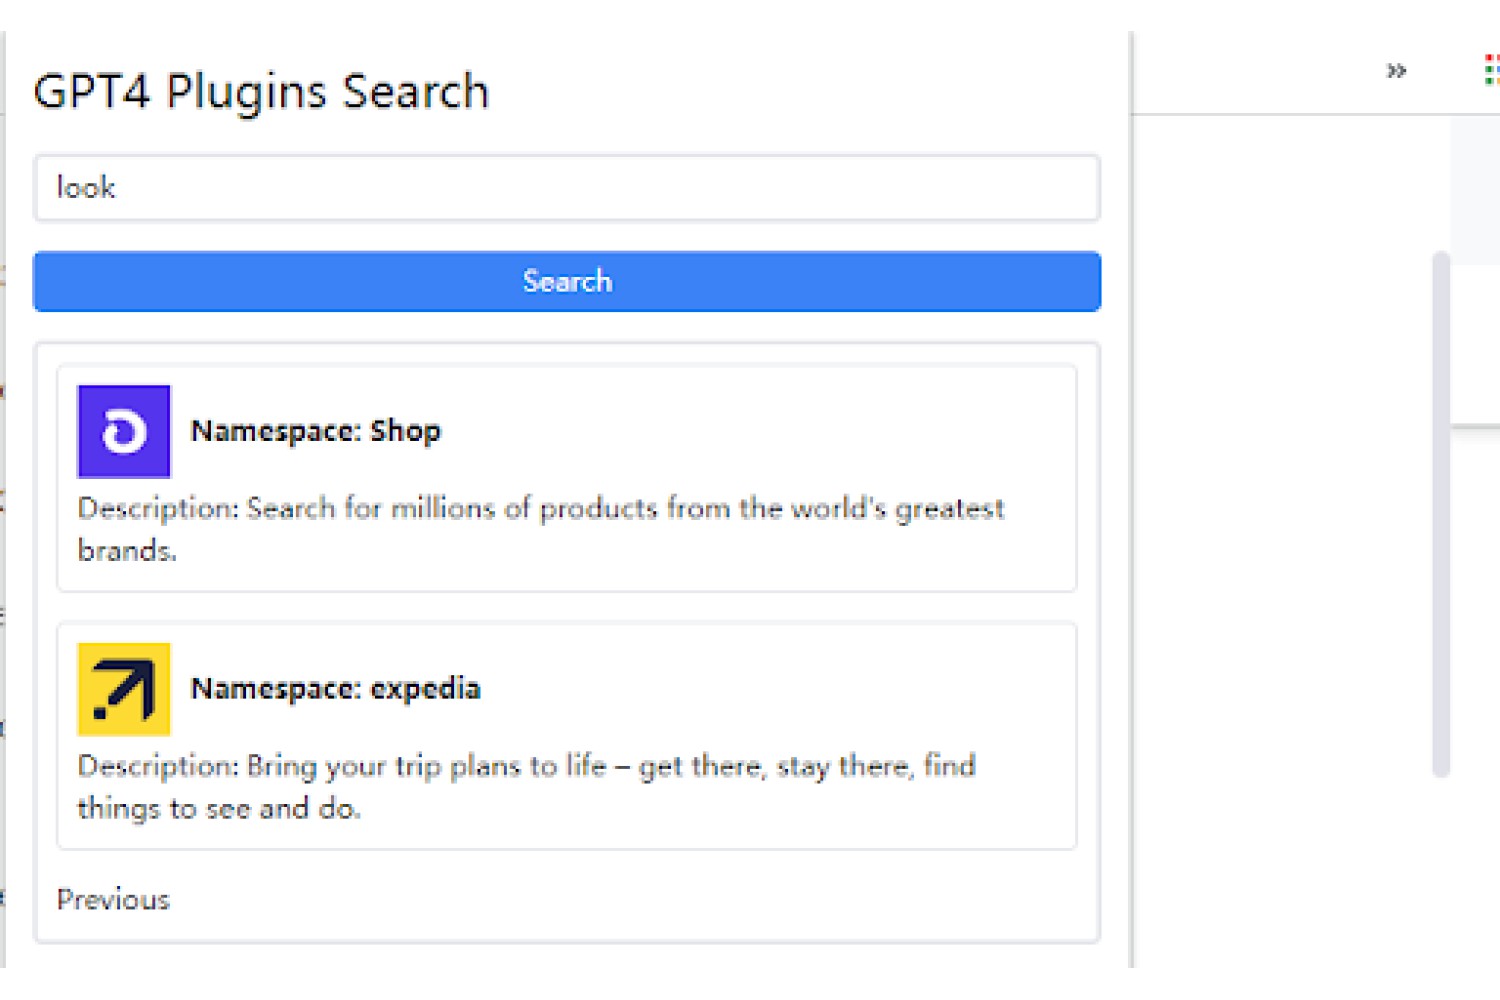The height and width of the screenshot is (1000, 1500).
Task: Click the Shop plugin description text
Action: (541, 529)
